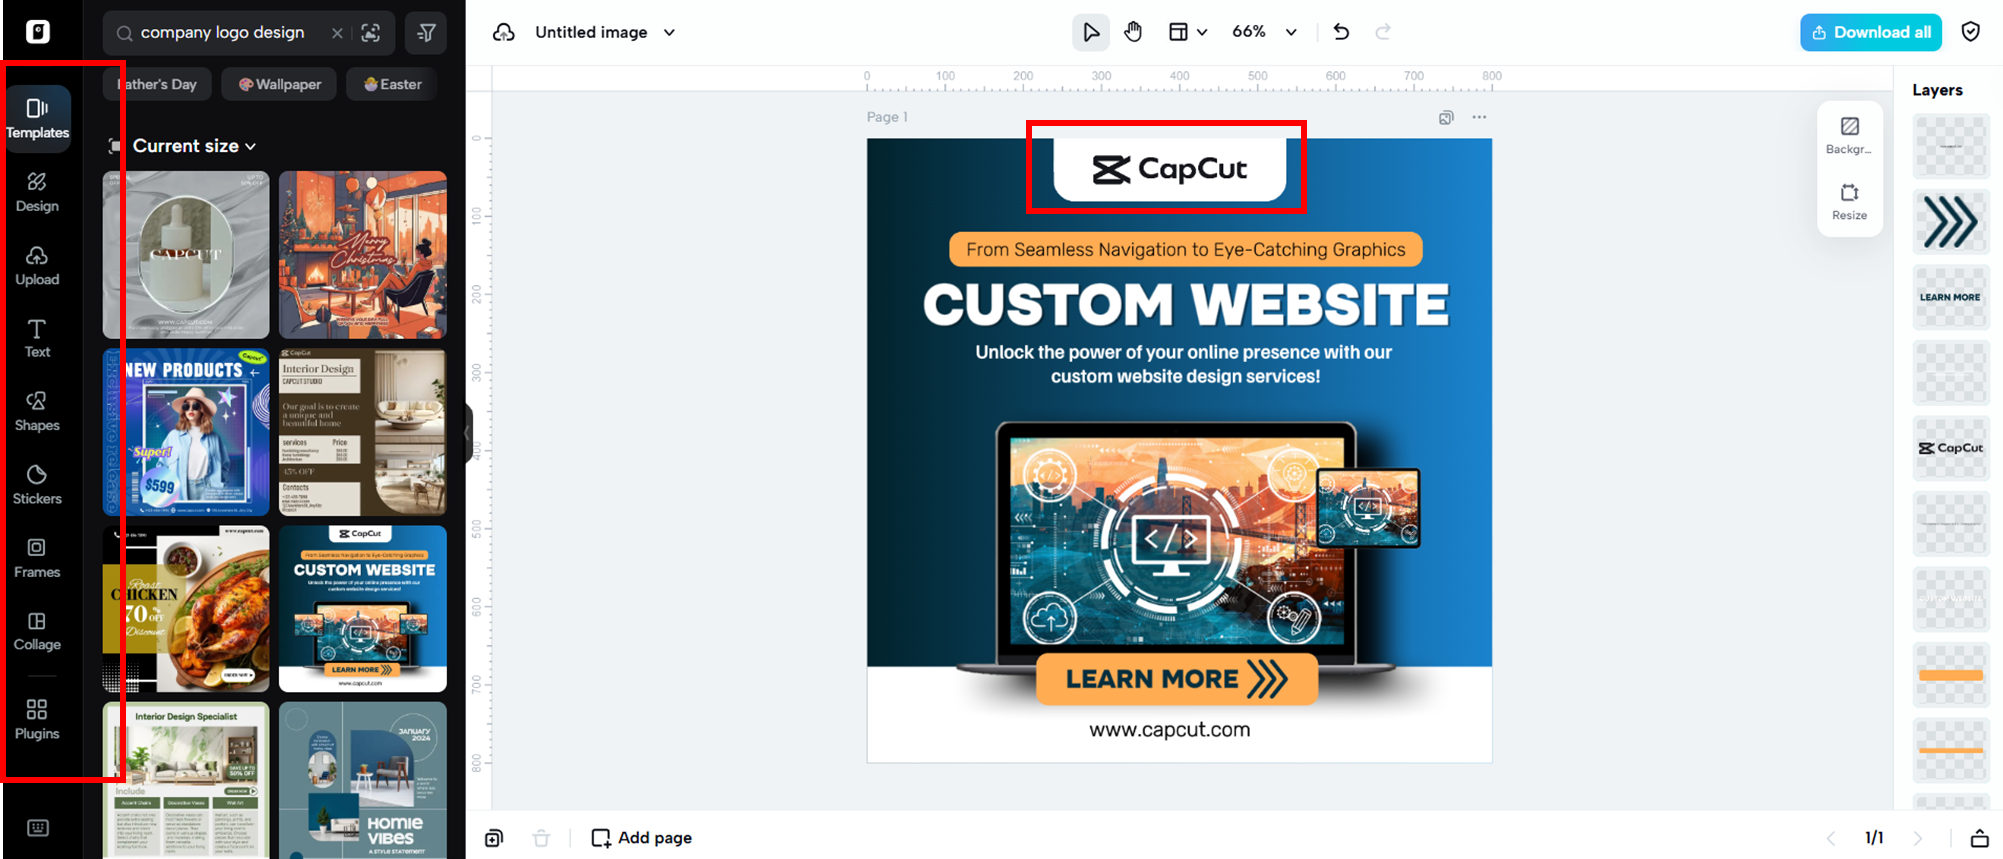
Task: Open keyboard shortcuts icon at sidebar bottom
Action: 38,828
